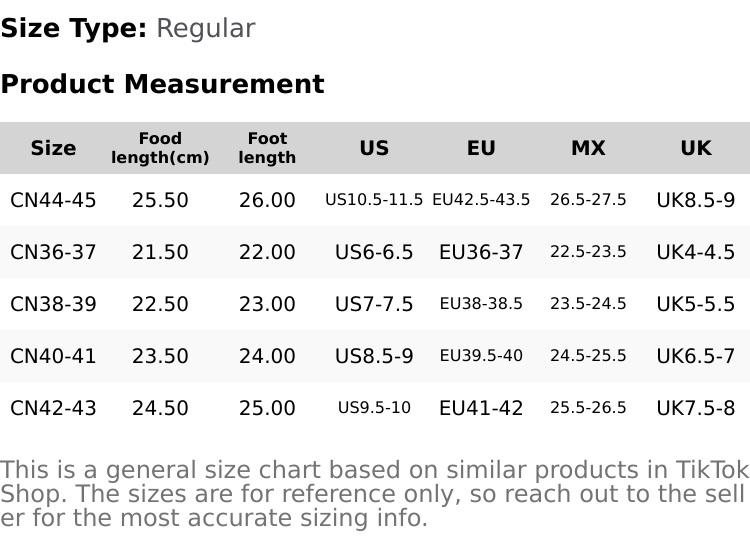Click the US8.5-9 cell
Image resolution: width=750 pixels, height=554 pixels.
click(x=374, y=356)
